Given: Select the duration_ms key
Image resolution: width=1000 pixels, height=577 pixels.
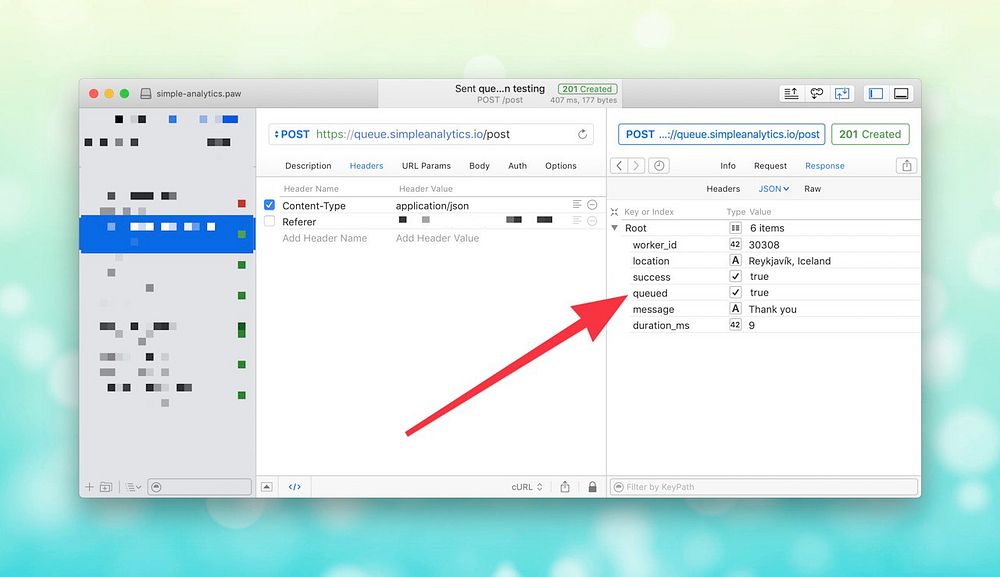Looking at the screenshot, I should 661,325.
